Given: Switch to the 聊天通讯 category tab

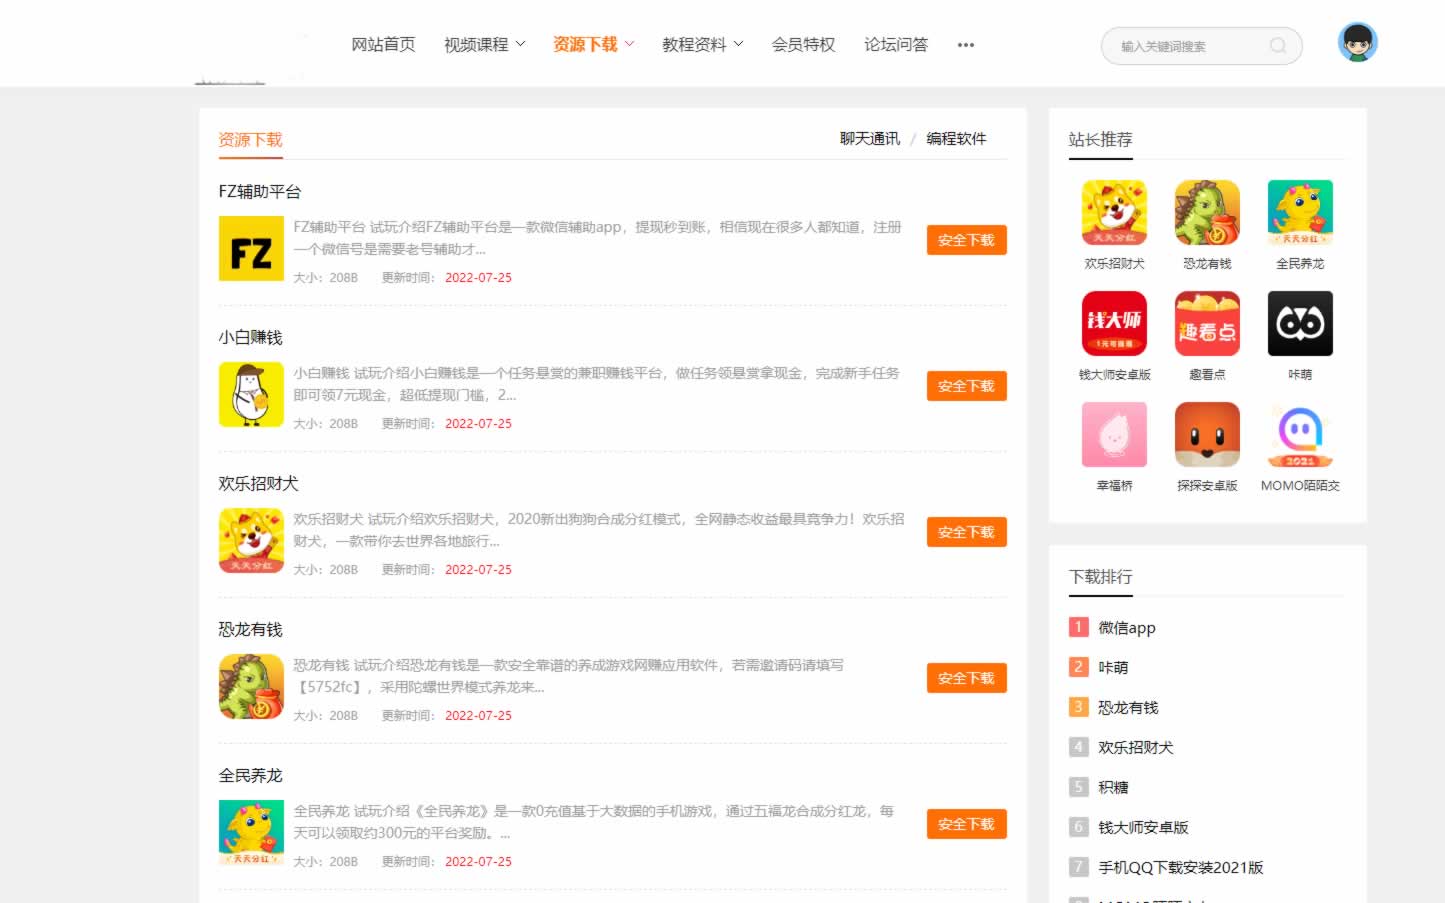Looking at the screenshot, I should point(869,139).
